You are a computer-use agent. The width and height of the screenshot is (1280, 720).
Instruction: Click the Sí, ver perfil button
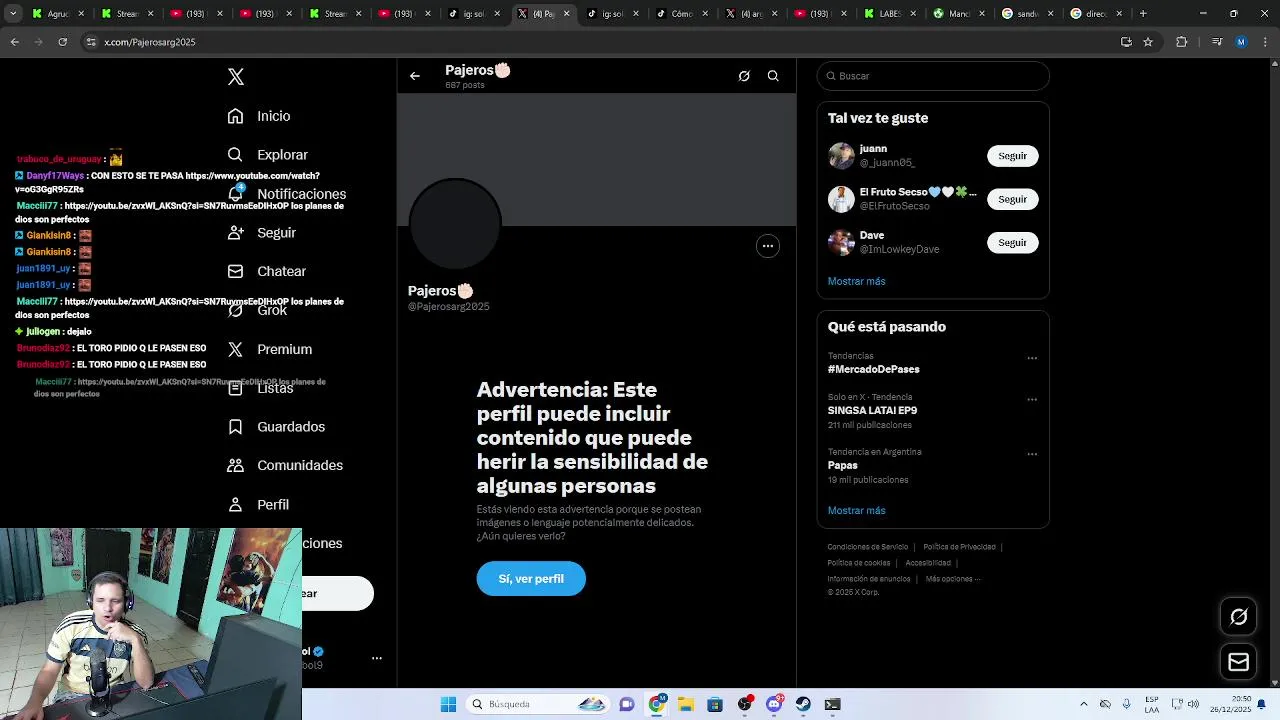[531, 579]
